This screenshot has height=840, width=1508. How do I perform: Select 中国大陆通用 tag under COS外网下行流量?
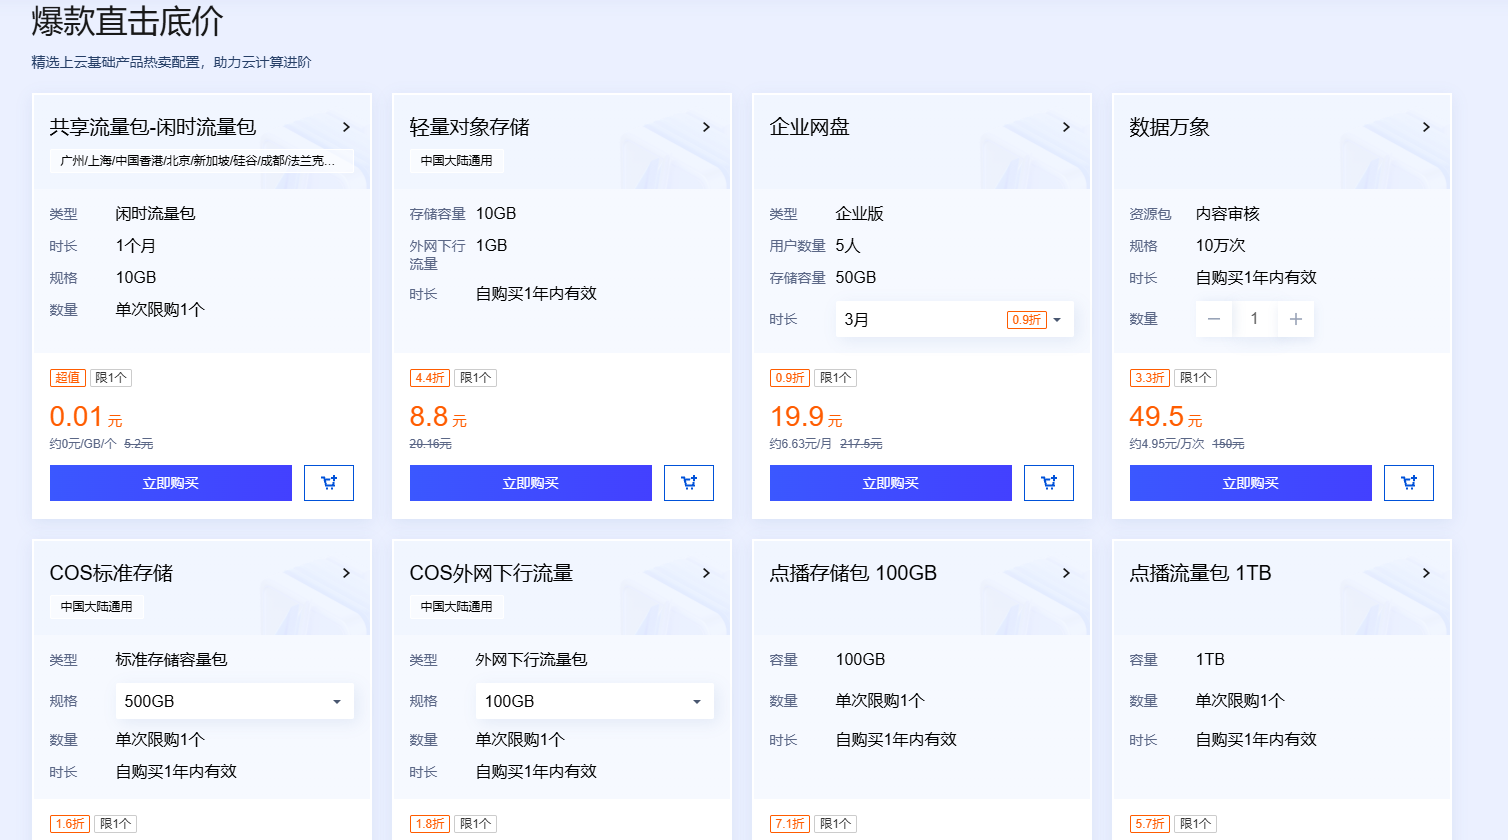point(456,607)
